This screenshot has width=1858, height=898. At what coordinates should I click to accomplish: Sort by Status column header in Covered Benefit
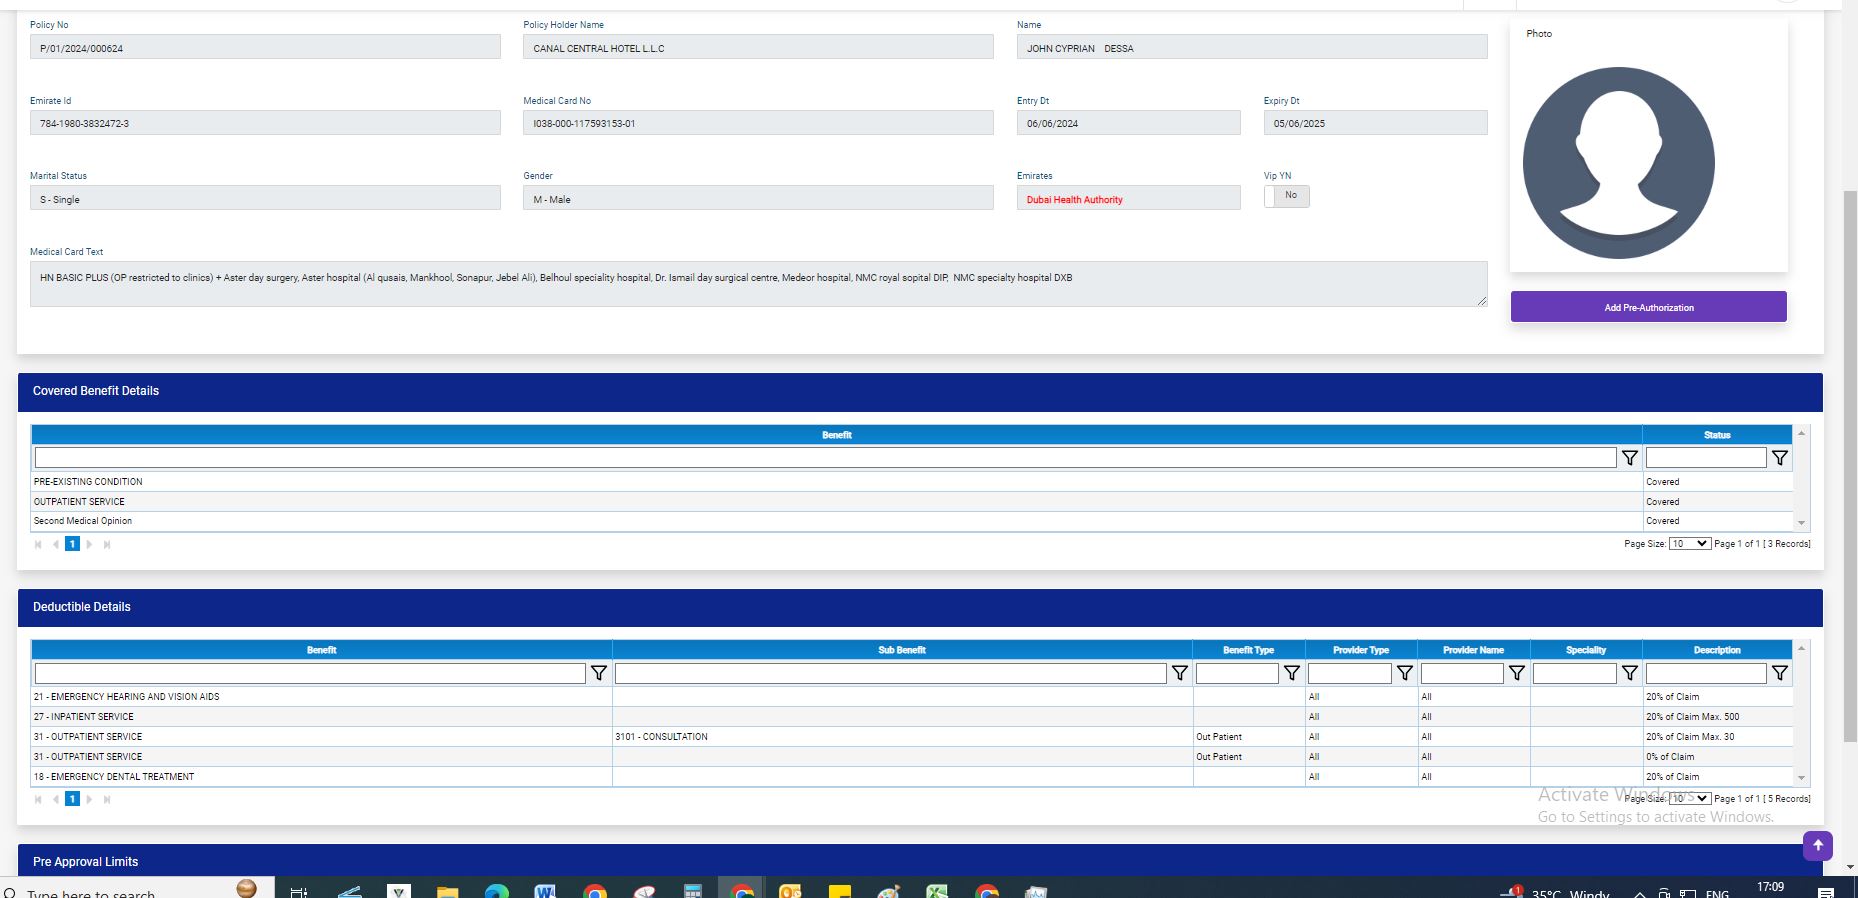point(1716,435)
